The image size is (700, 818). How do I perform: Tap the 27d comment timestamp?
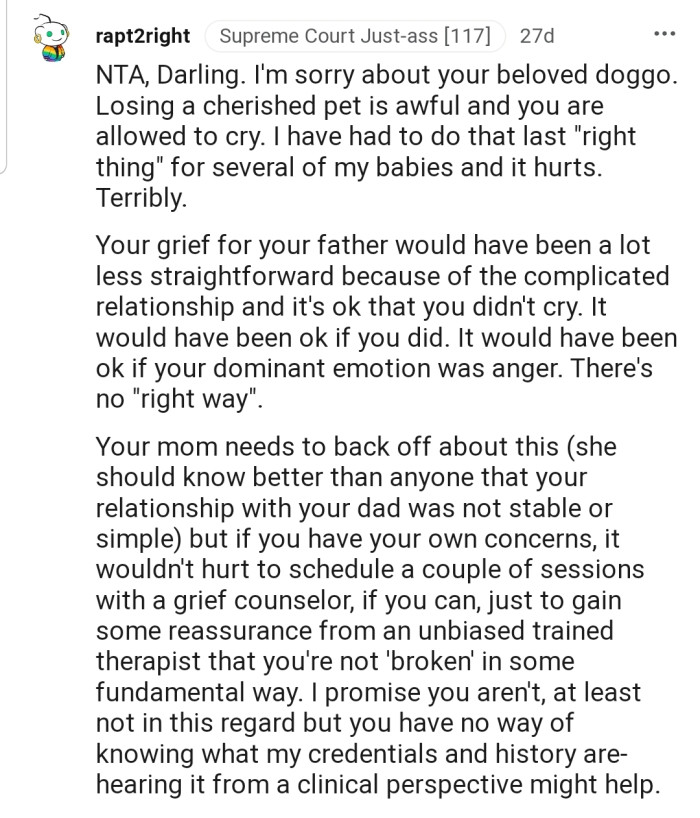[537, 36]
